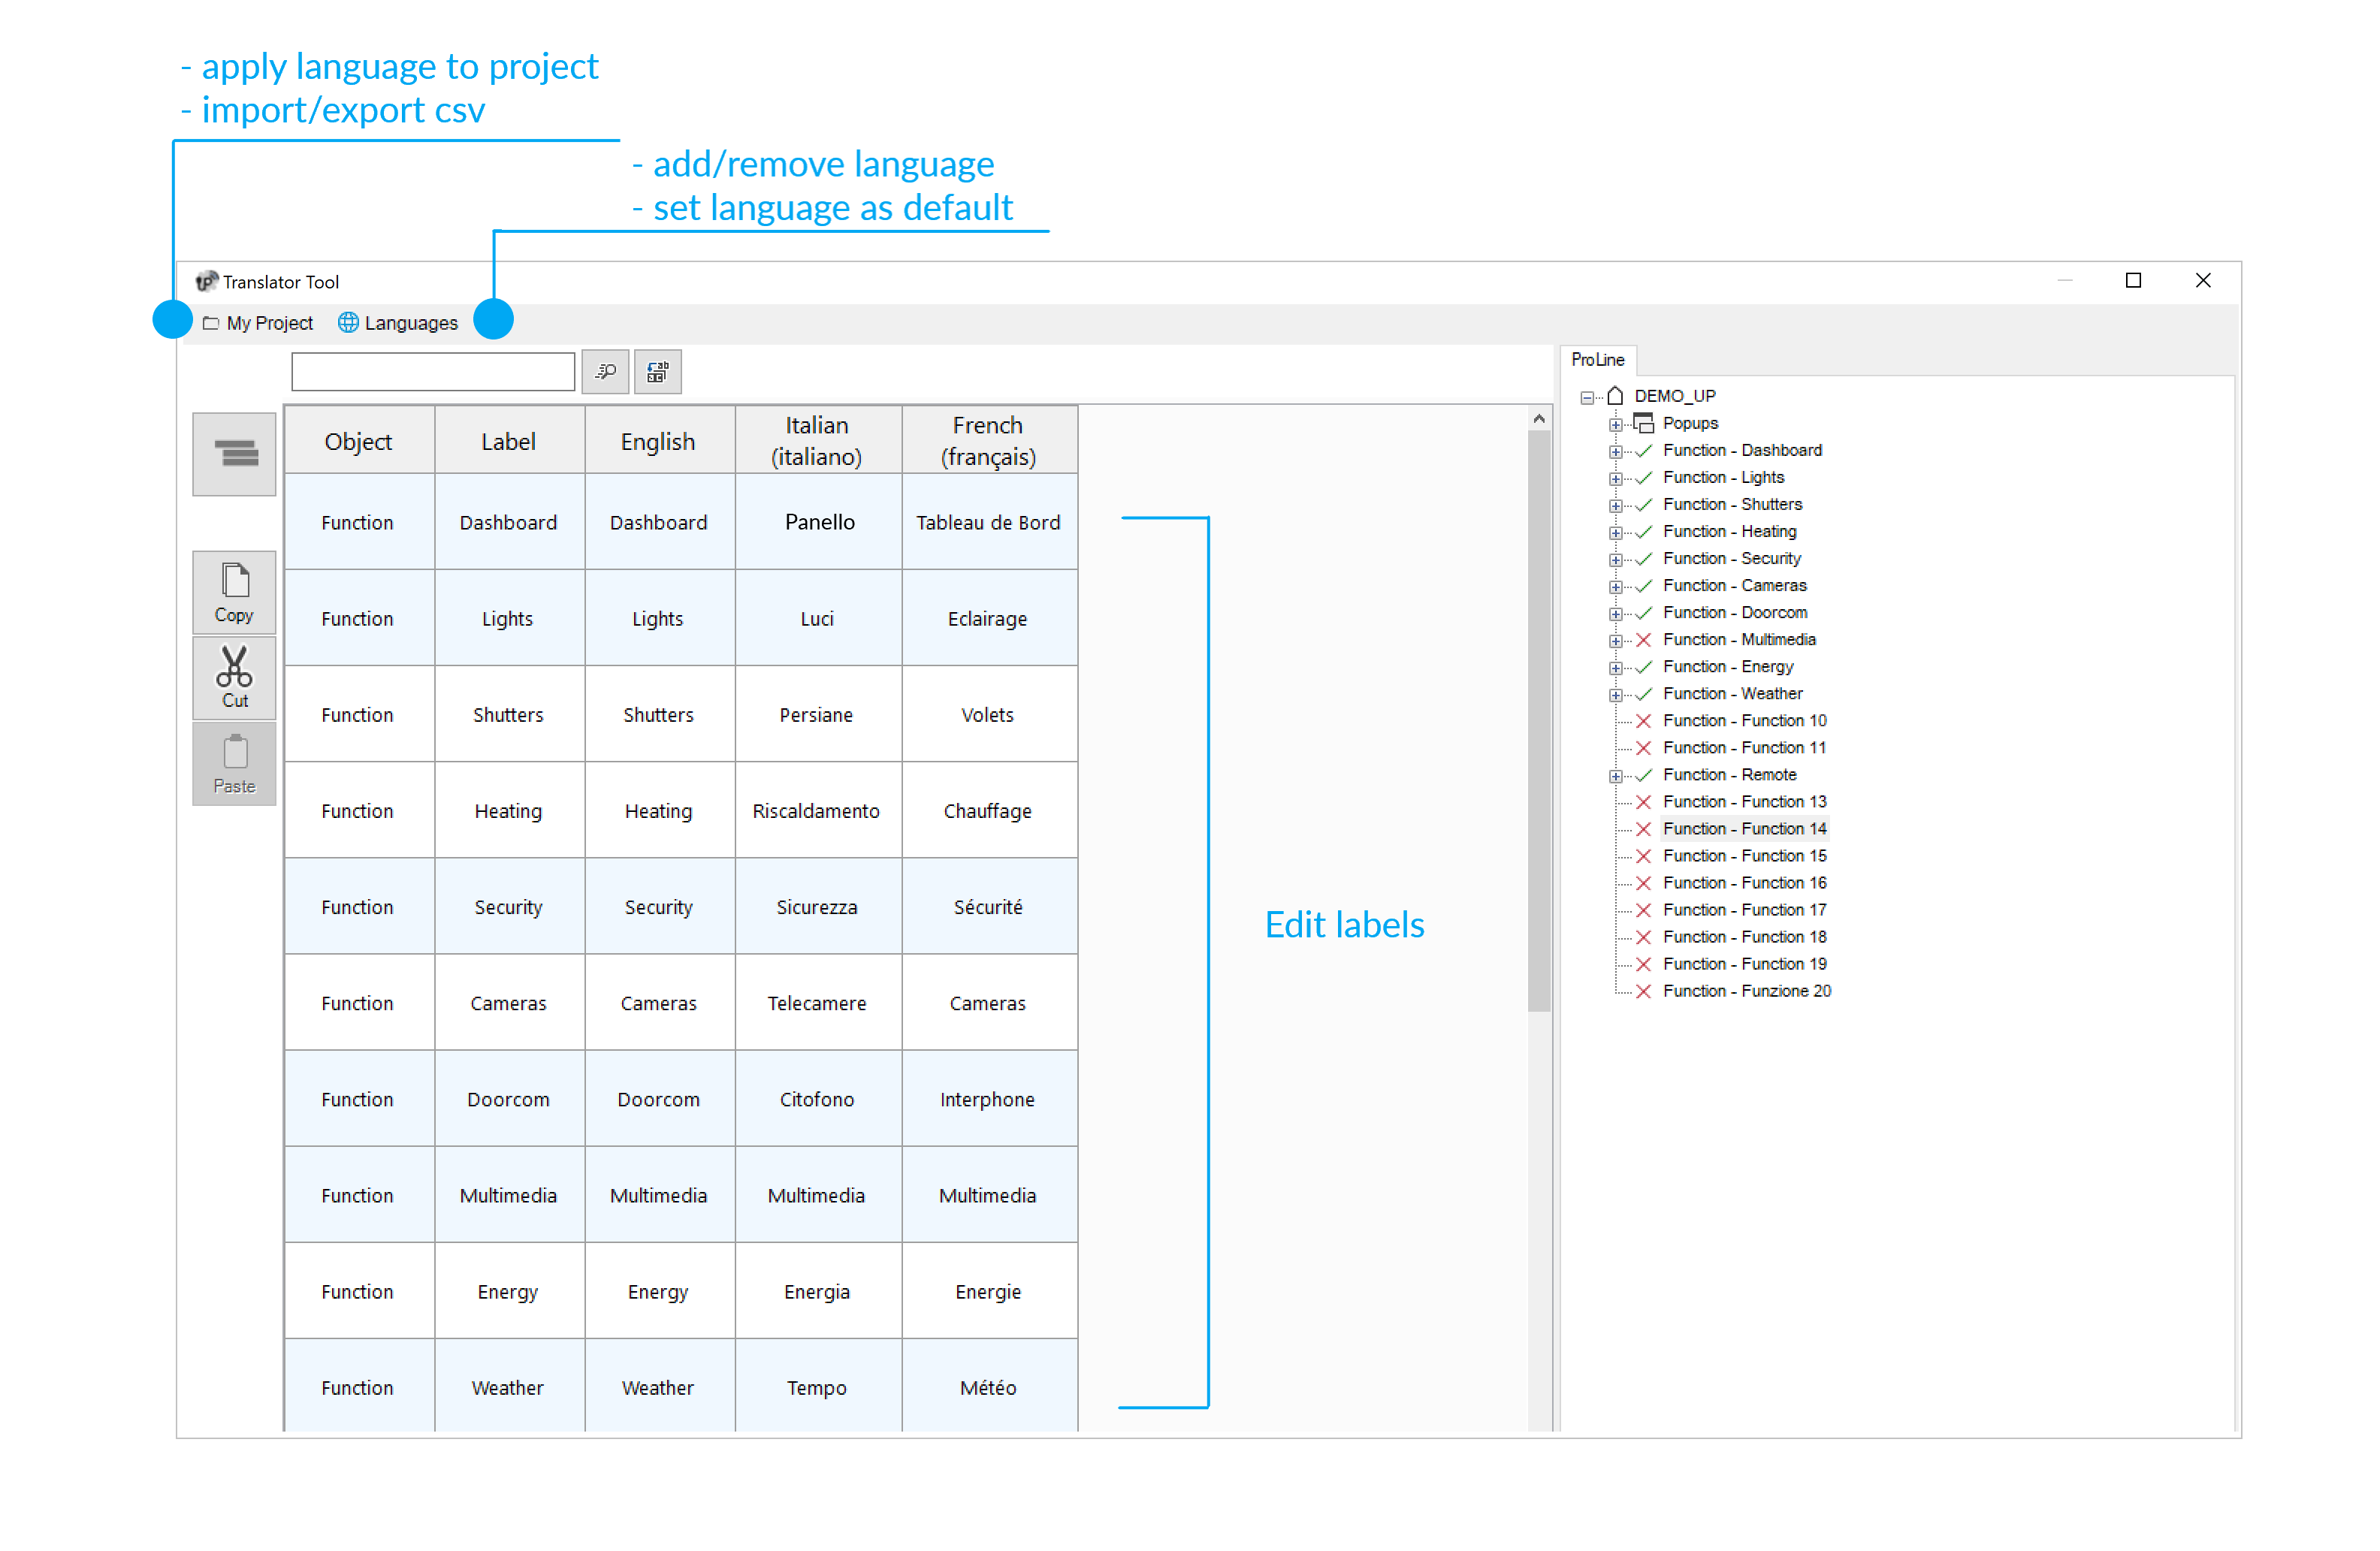Expand the Function - Shutters node
This screenshot has height=1551, width=2380.
[x=1615, y=506]
